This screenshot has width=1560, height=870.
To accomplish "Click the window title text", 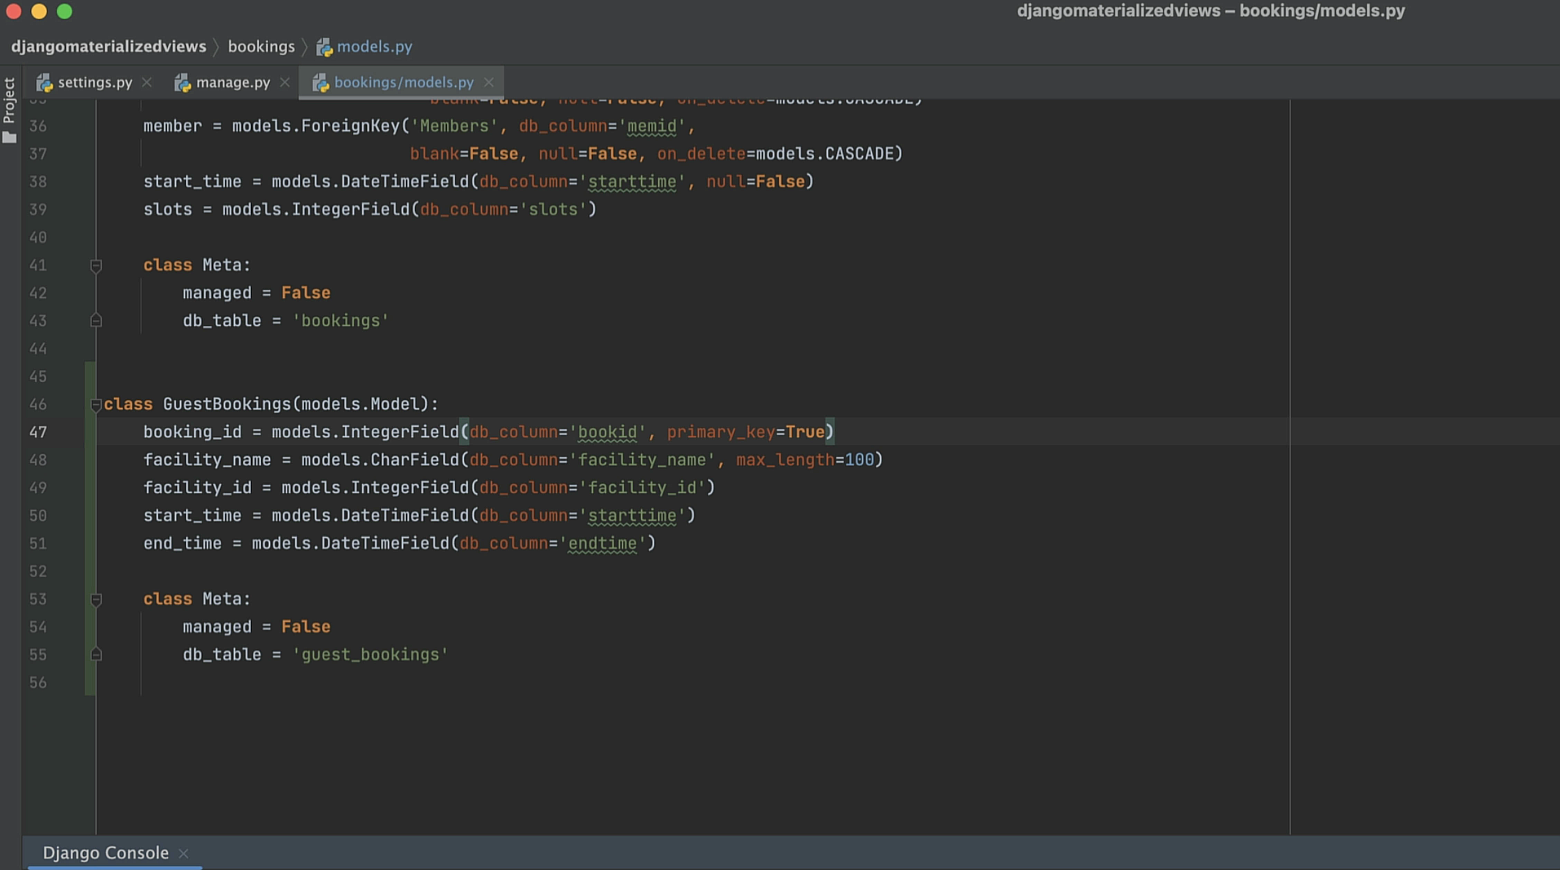I will pos(1211,11).
